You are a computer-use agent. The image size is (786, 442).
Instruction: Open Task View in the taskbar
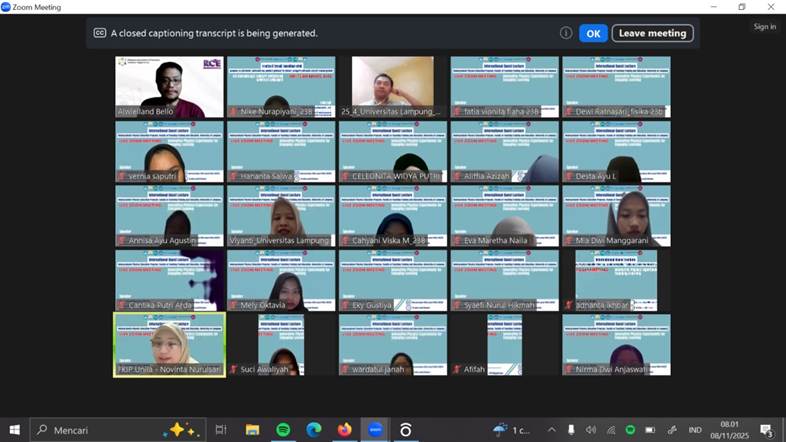coord(221,429)
